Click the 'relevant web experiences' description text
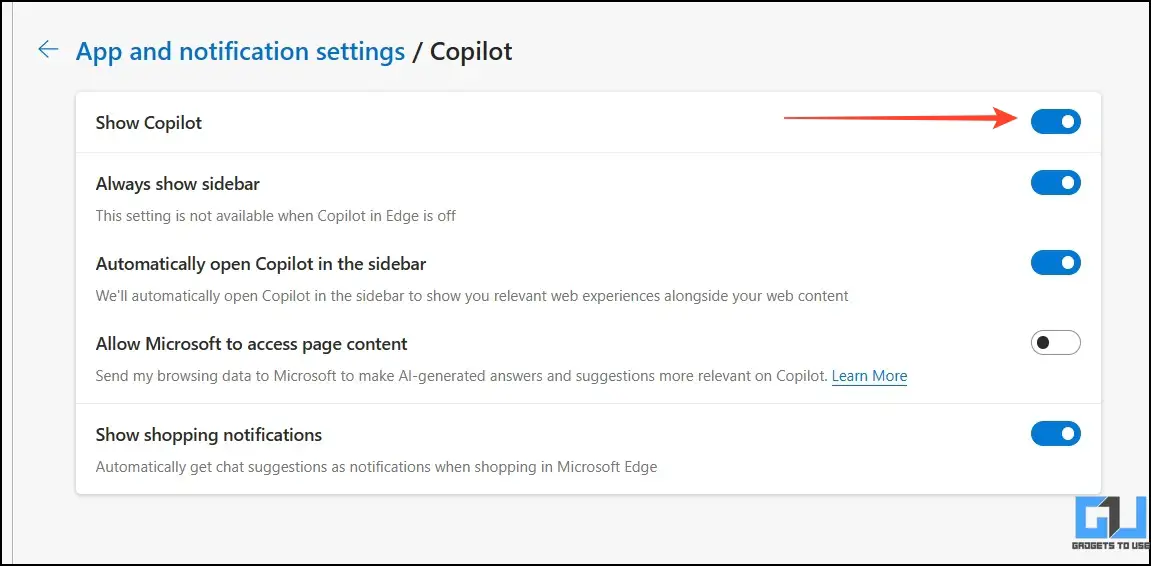The image size is (1151, 566). tap(472, 297)
